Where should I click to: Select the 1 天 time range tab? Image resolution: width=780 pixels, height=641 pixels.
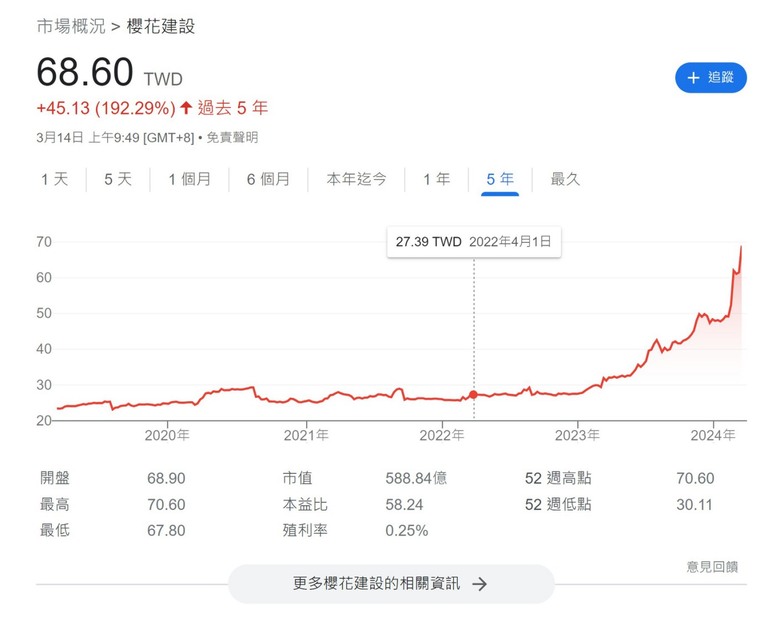[55, 179]
